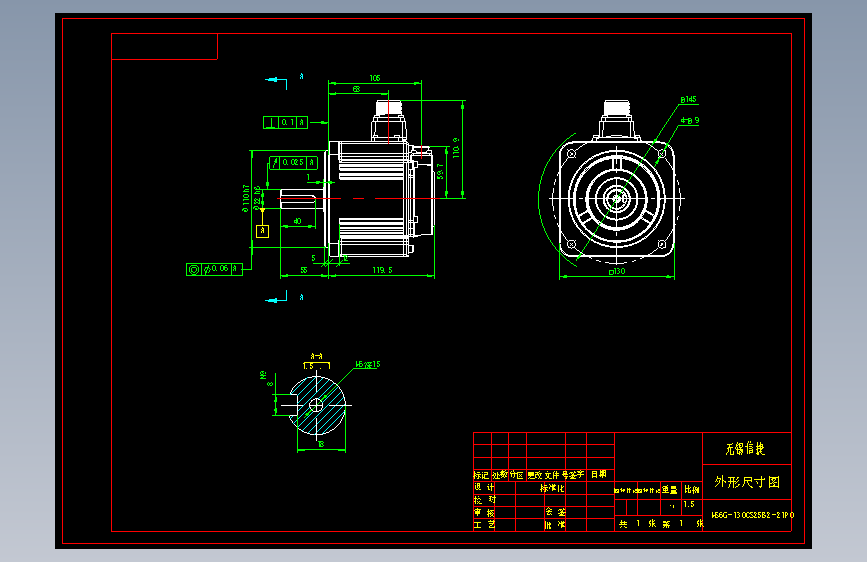Select the 外形尺寸图 drawing title

tap(747, 482)
